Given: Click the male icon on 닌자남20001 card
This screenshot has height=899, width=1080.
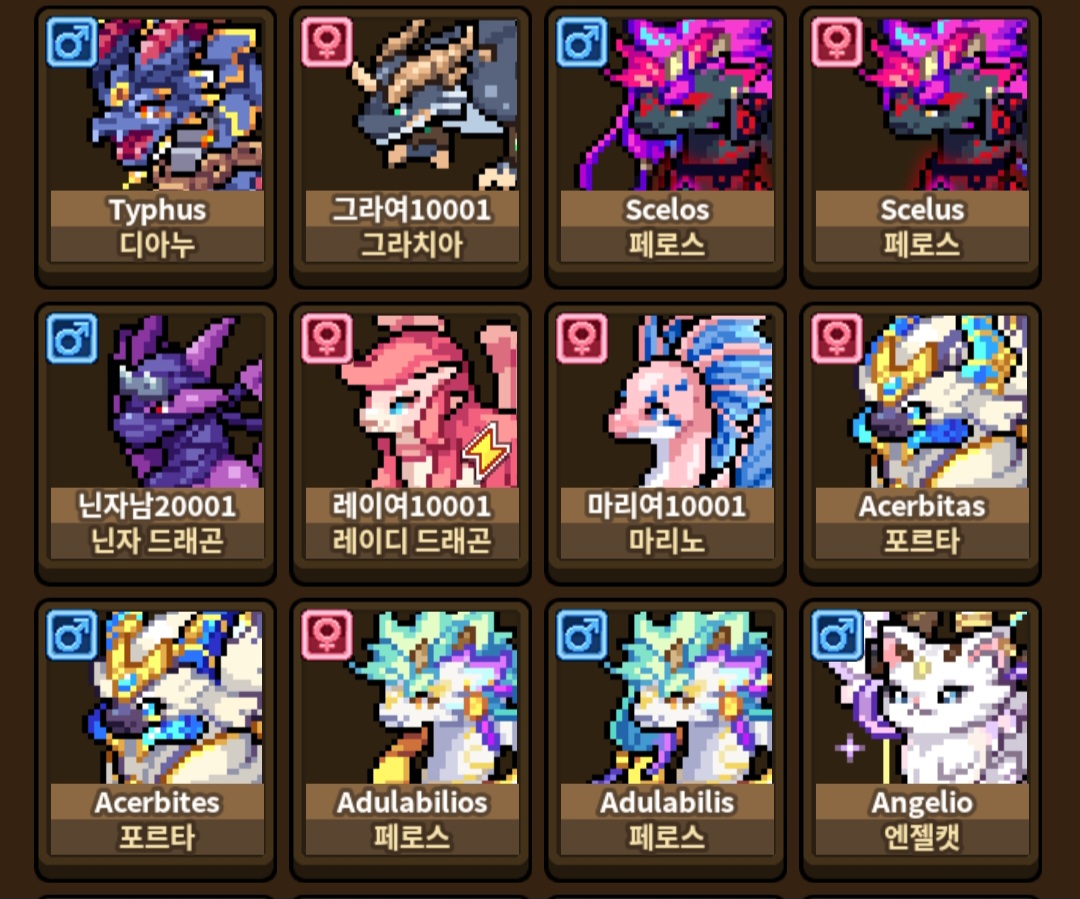Looking at the screenshot, I should click(72, 338).
